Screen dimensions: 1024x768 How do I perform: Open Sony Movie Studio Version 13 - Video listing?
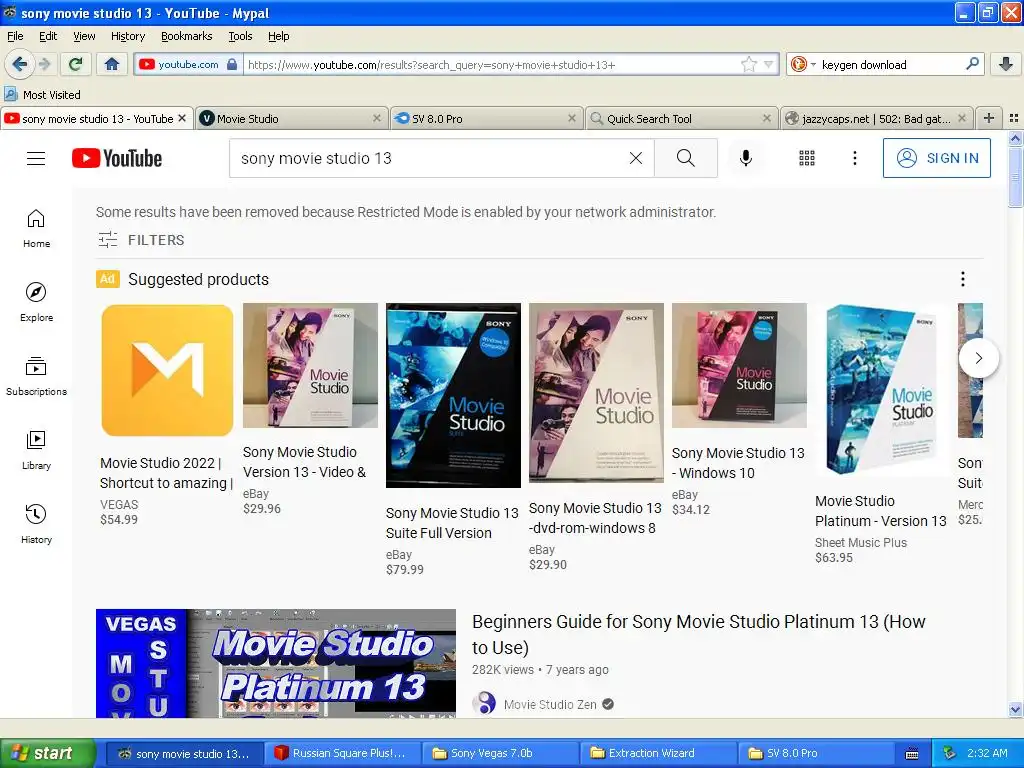(x=310, y=409)
